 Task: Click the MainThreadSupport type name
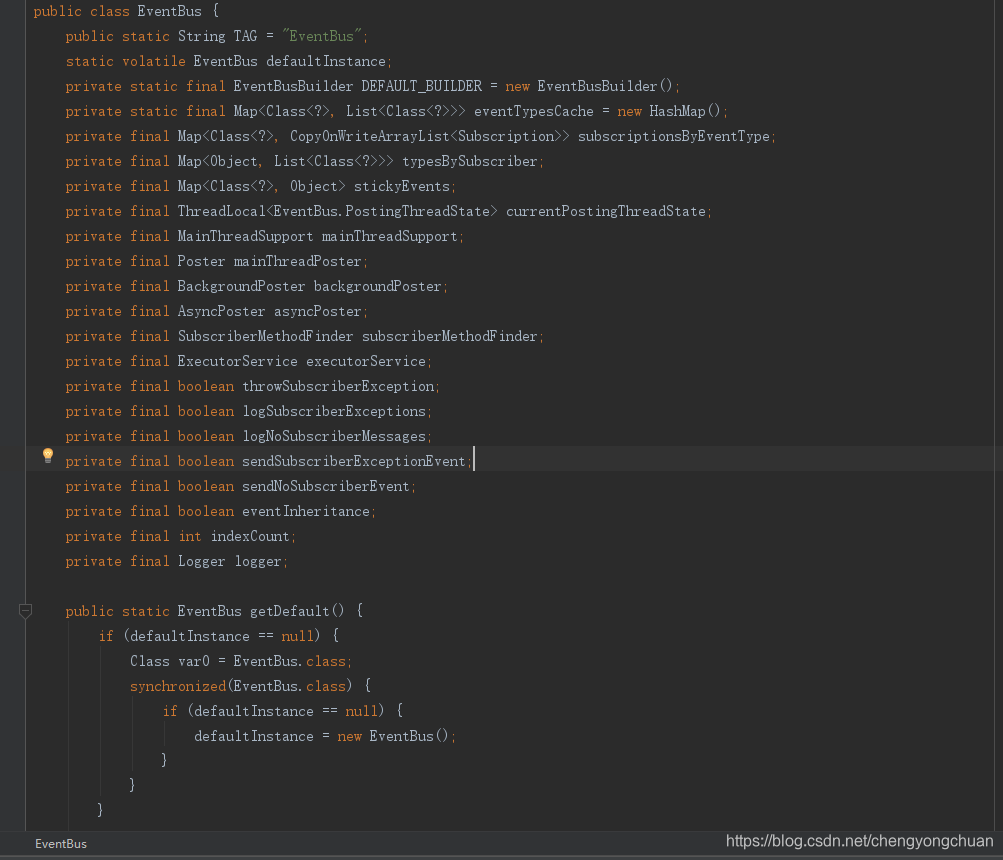246,235
